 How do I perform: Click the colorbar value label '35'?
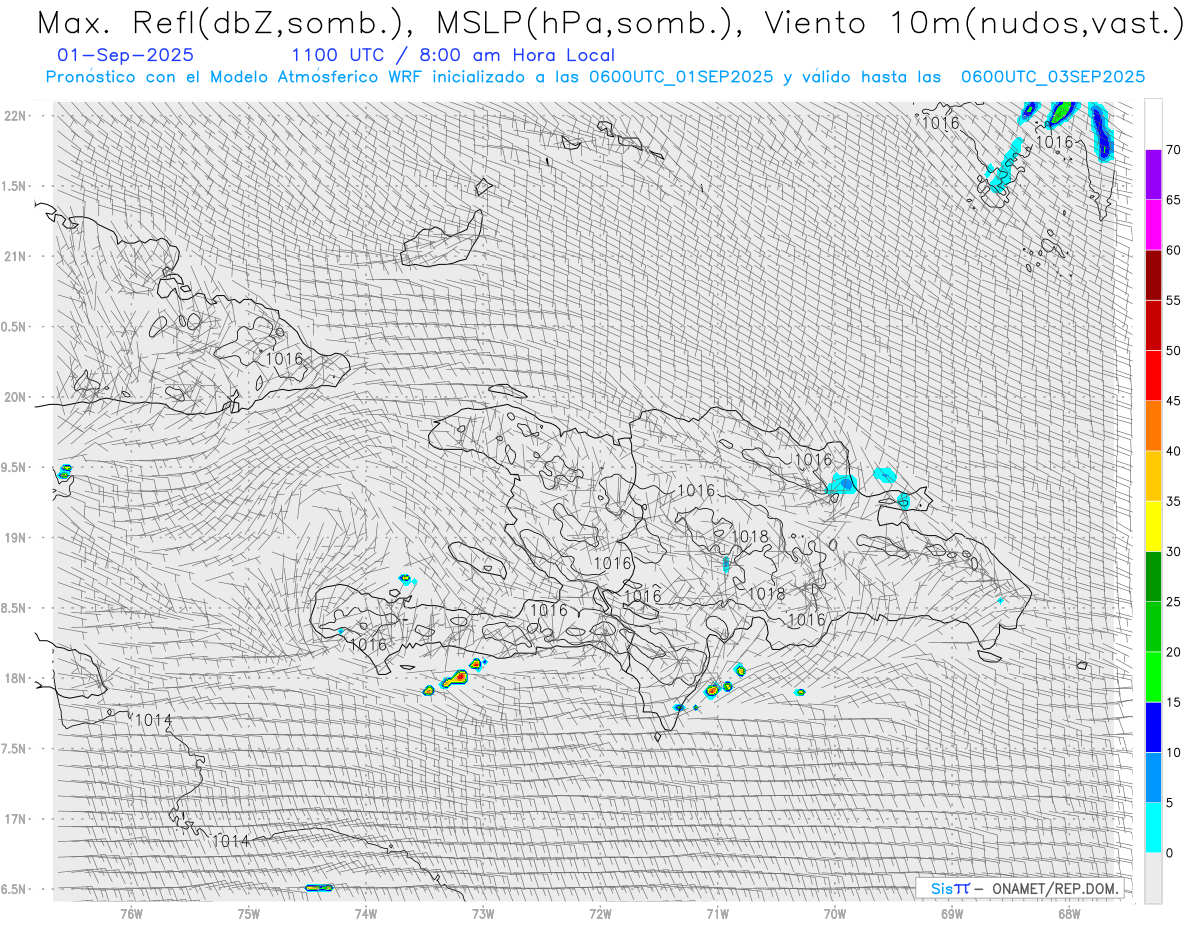point(1173,501)
